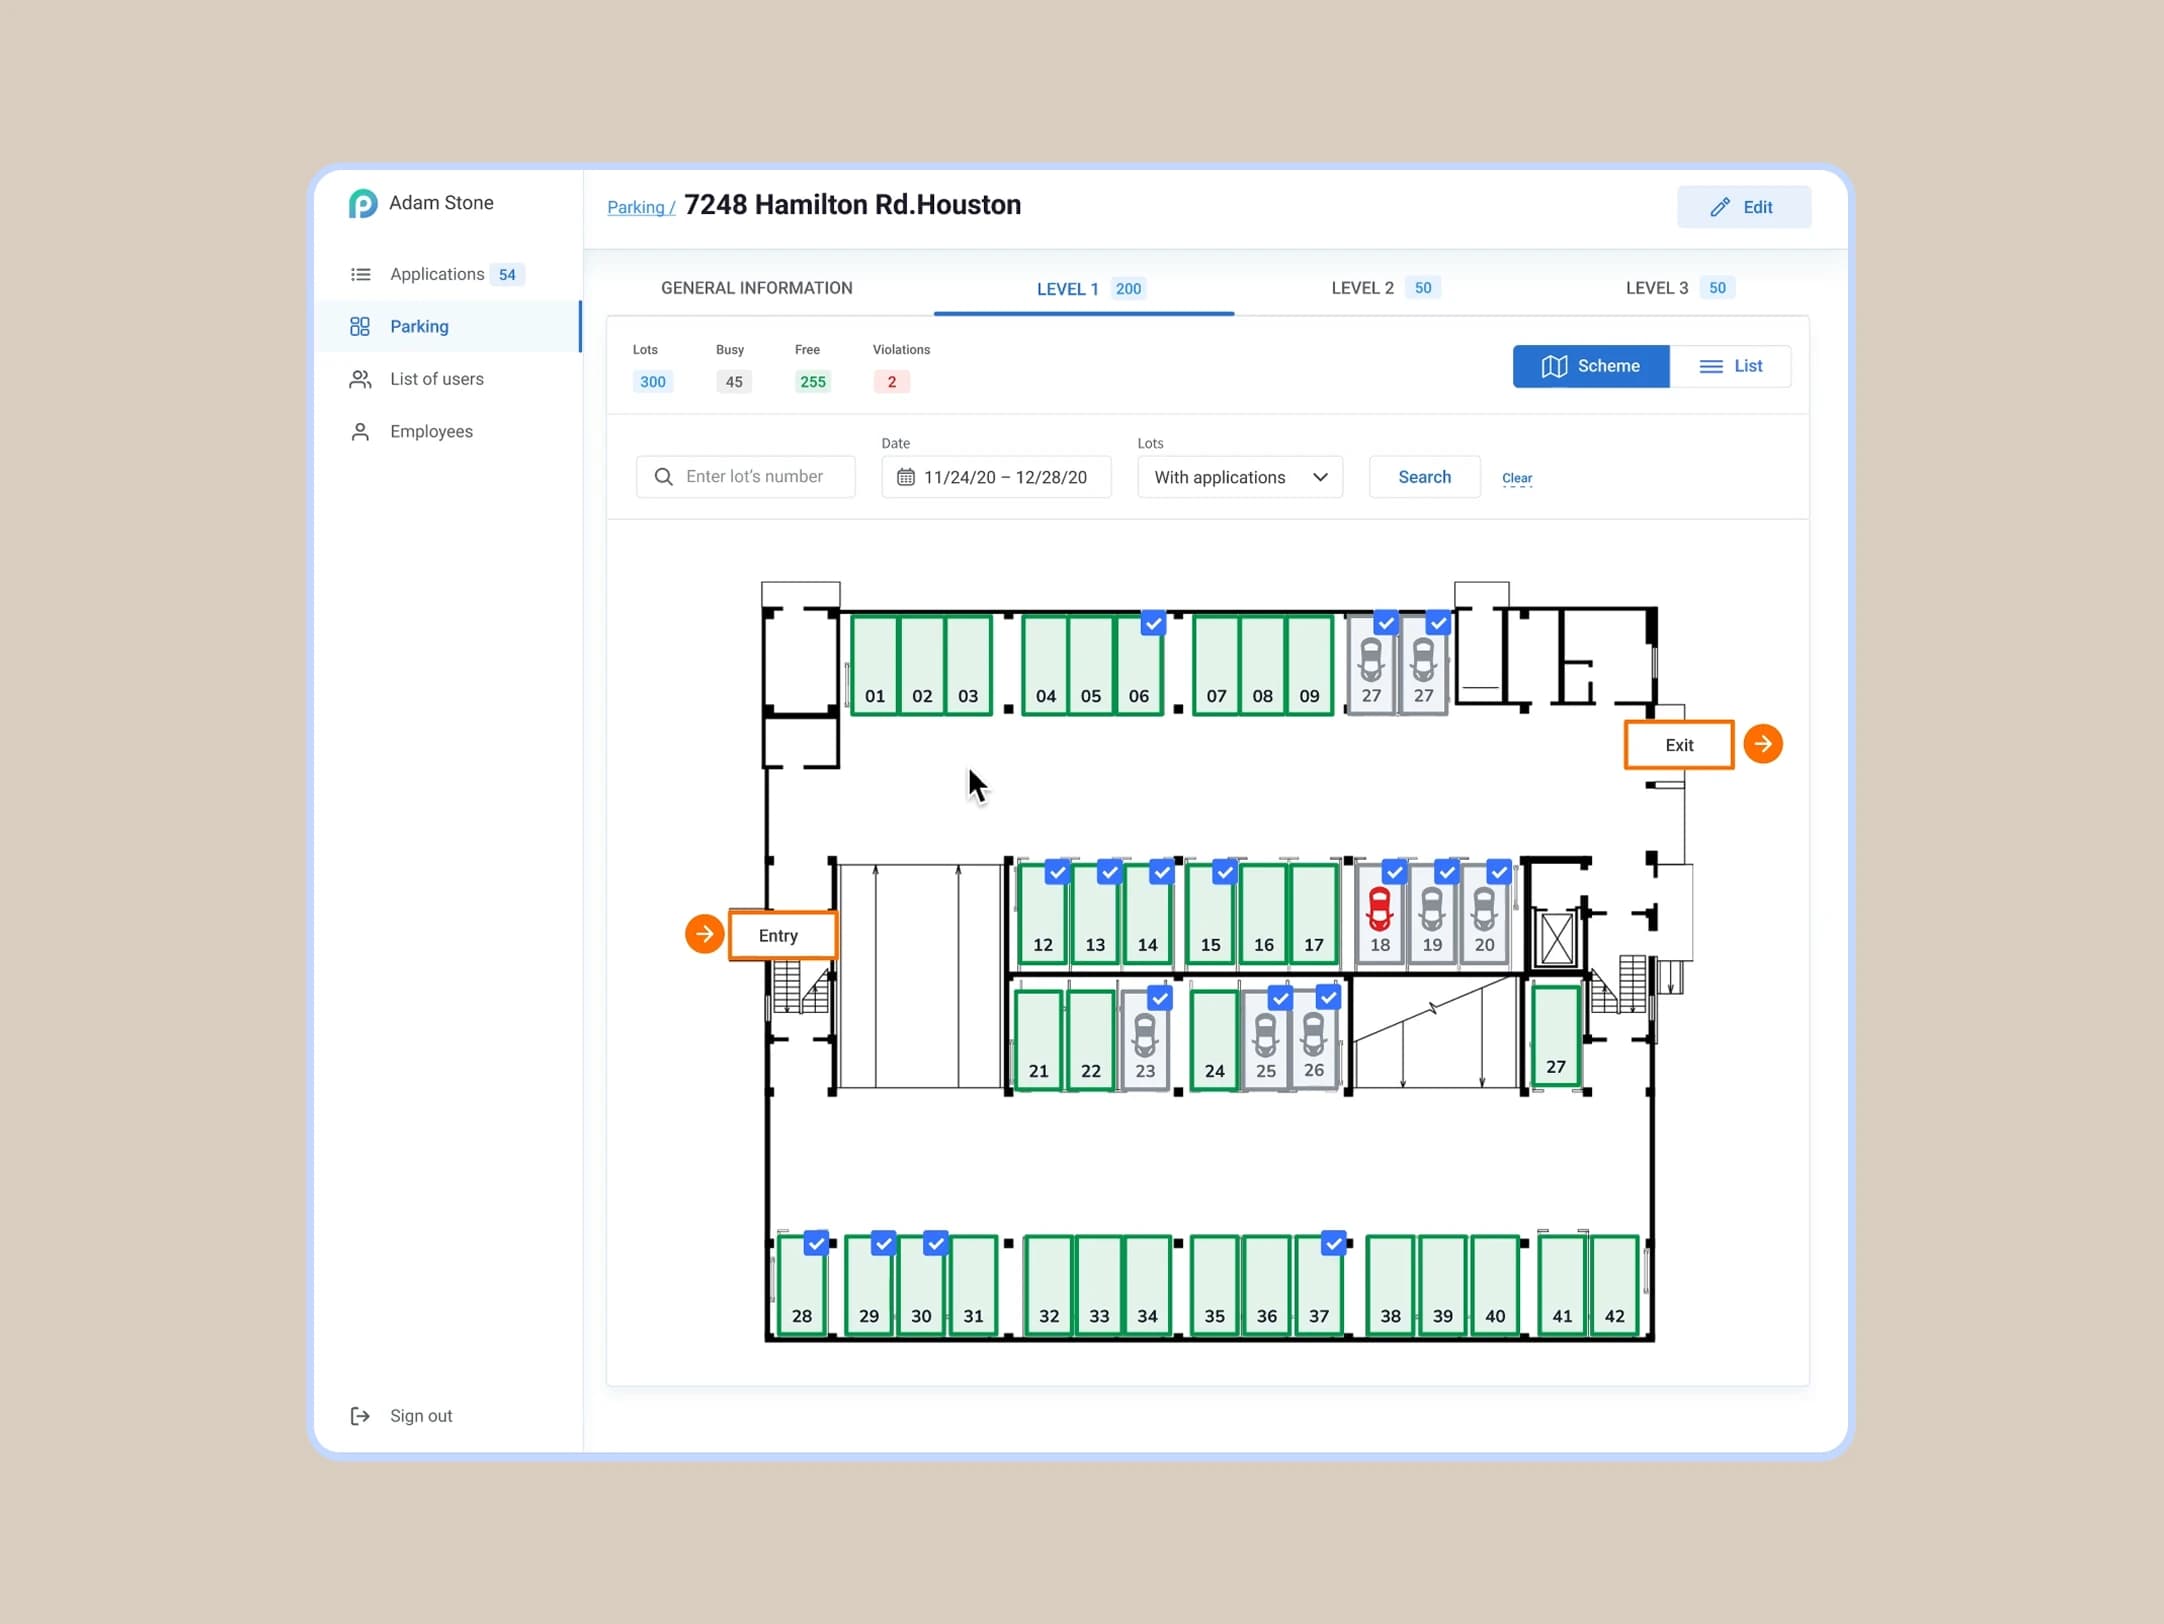
Task: Select free parking lot 09
Action: (x=1309, y=665)
